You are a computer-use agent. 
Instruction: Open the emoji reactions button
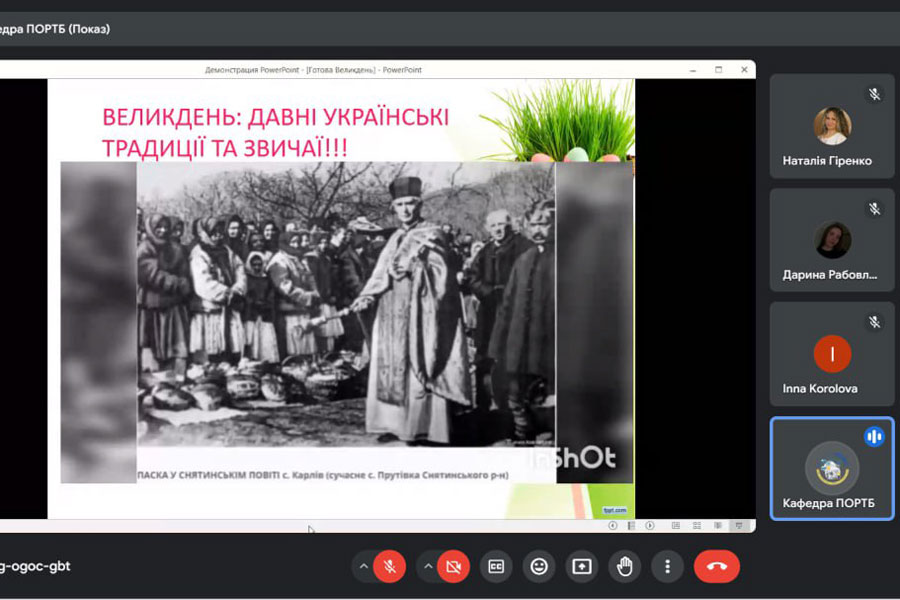(x=539, y=567)
